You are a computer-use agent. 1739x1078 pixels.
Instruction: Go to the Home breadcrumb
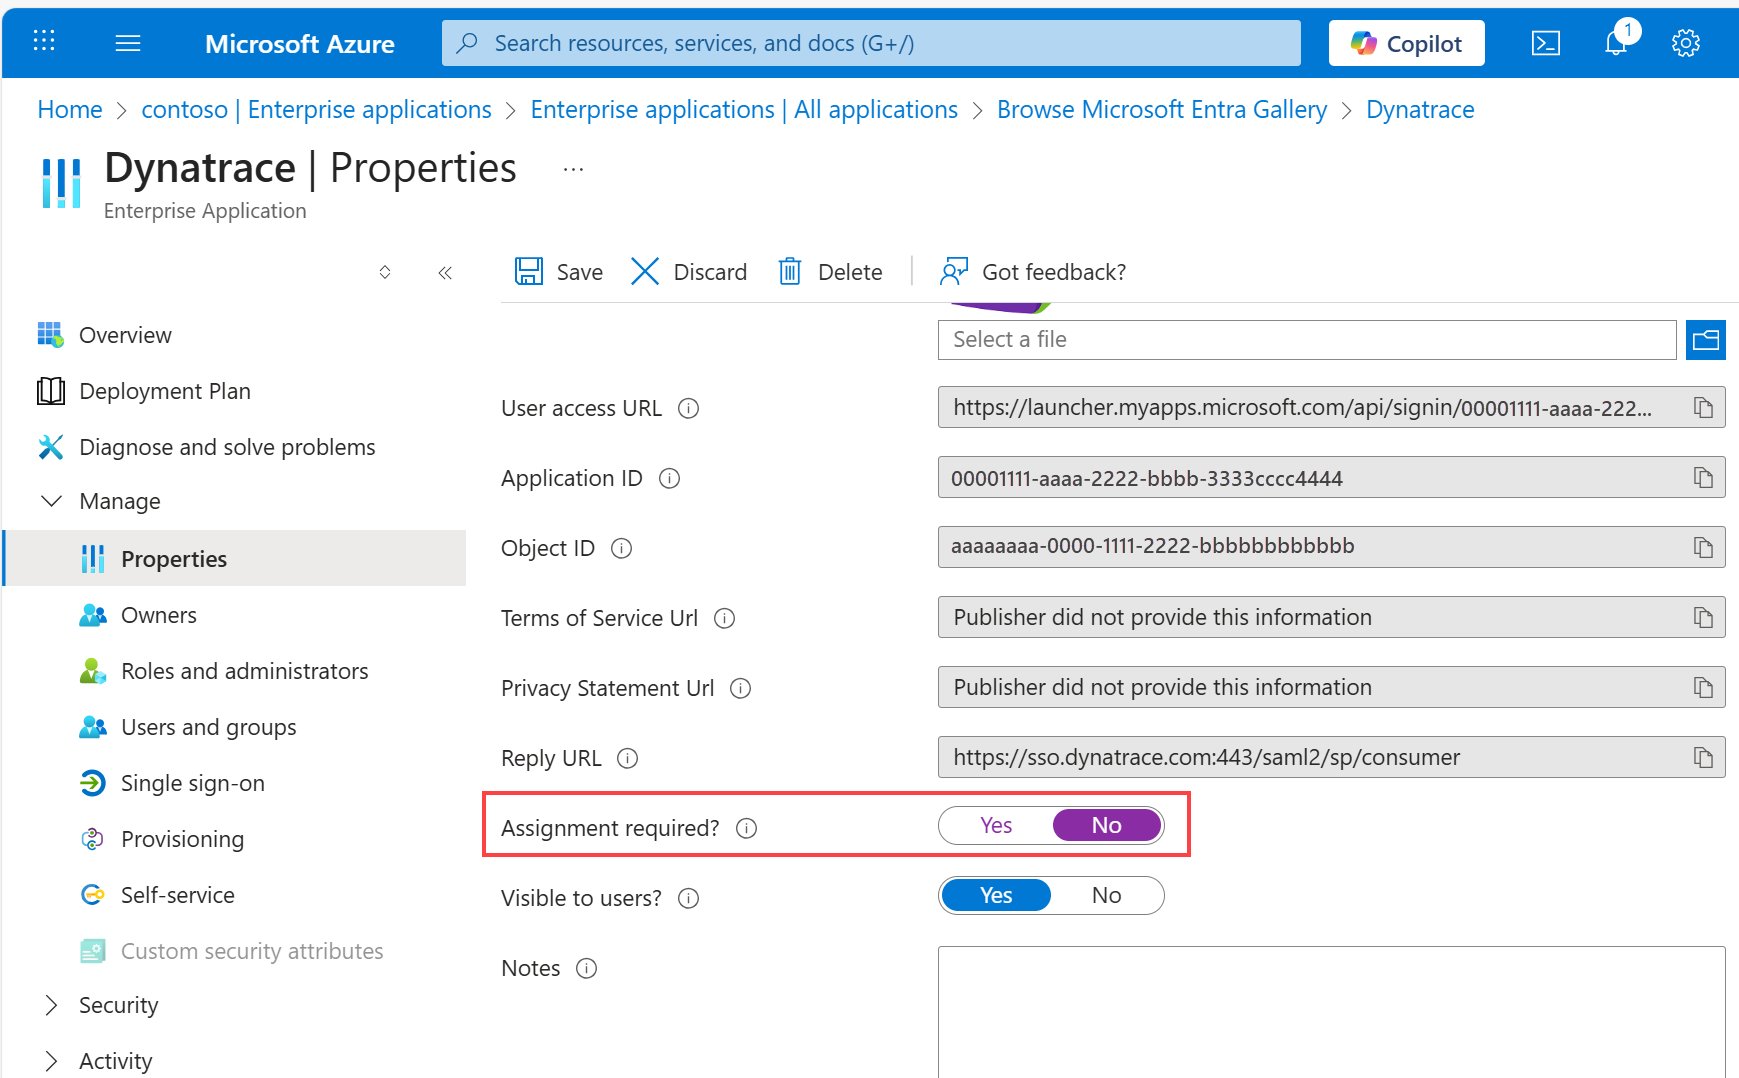click(70, 110)
